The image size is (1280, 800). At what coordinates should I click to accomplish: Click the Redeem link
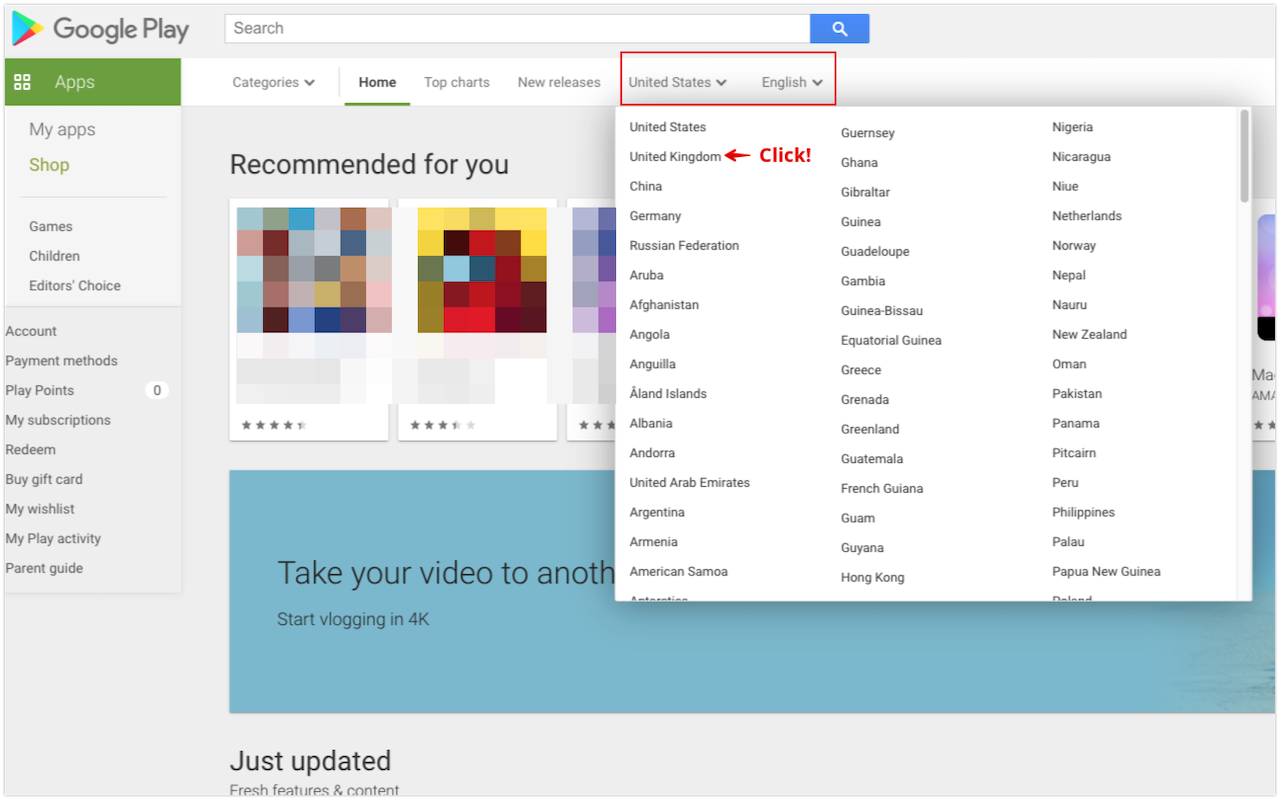[31, 450]
